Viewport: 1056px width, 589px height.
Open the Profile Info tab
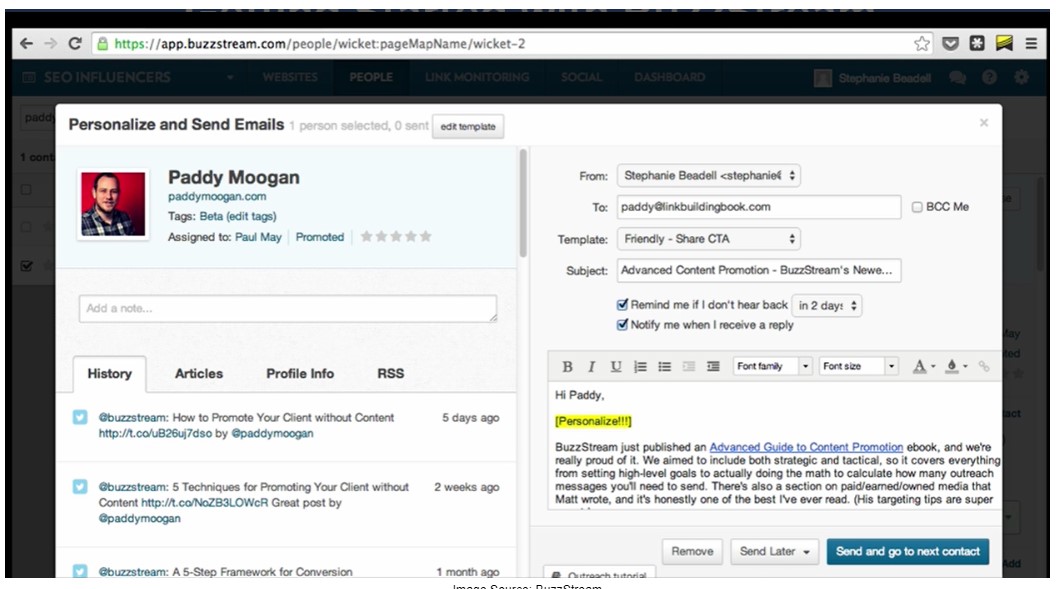click(x=300, y=374)
